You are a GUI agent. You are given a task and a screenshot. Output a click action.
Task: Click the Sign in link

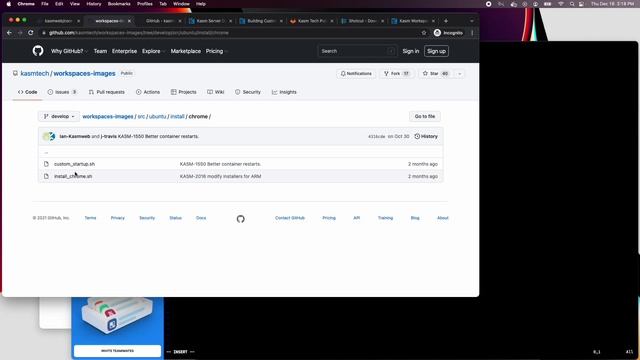[411, 51]
